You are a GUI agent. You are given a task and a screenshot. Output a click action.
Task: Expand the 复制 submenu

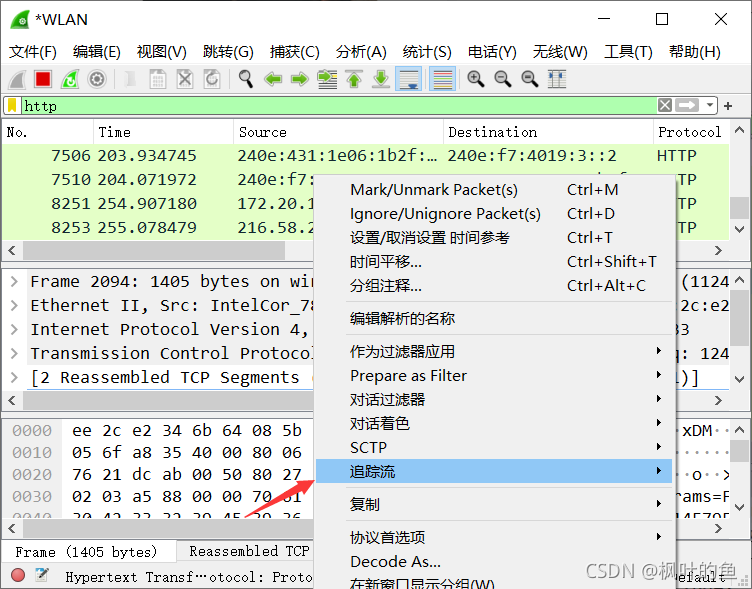pos(494,504)
